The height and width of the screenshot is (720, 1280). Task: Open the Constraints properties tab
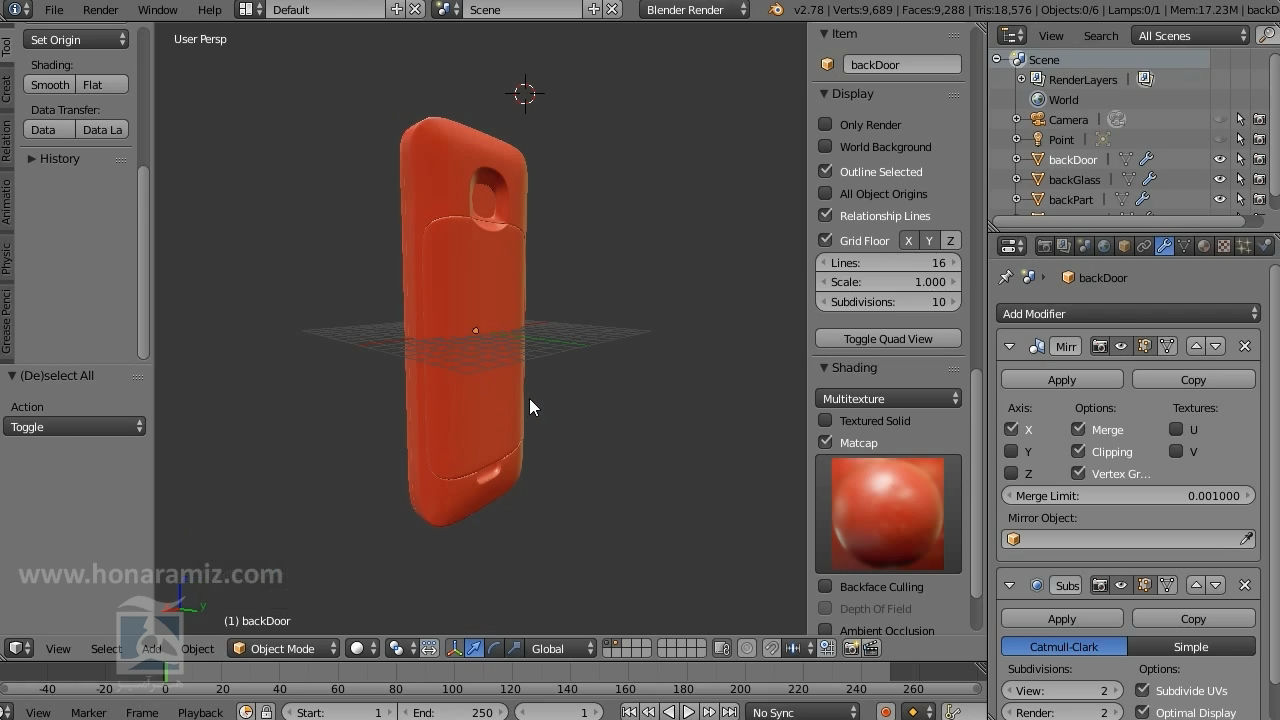click(1144, 246)
